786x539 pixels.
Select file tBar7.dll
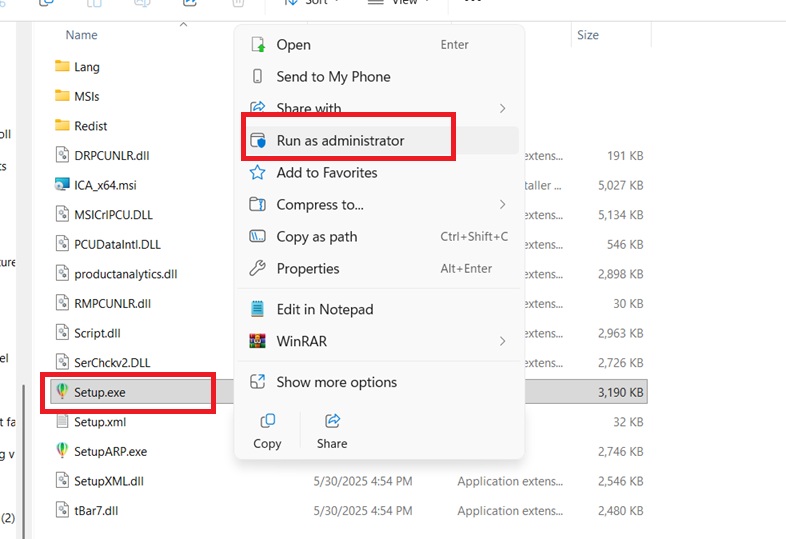(96, 510)
